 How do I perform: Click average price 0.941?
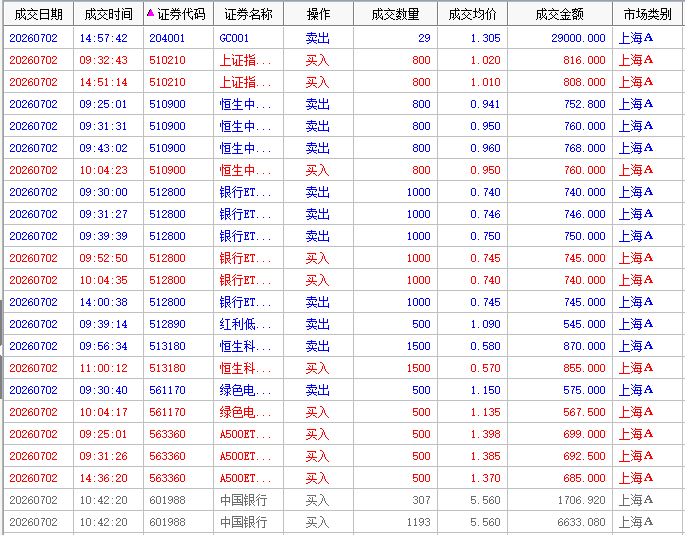pyautogui.click(x=485, y=104)
